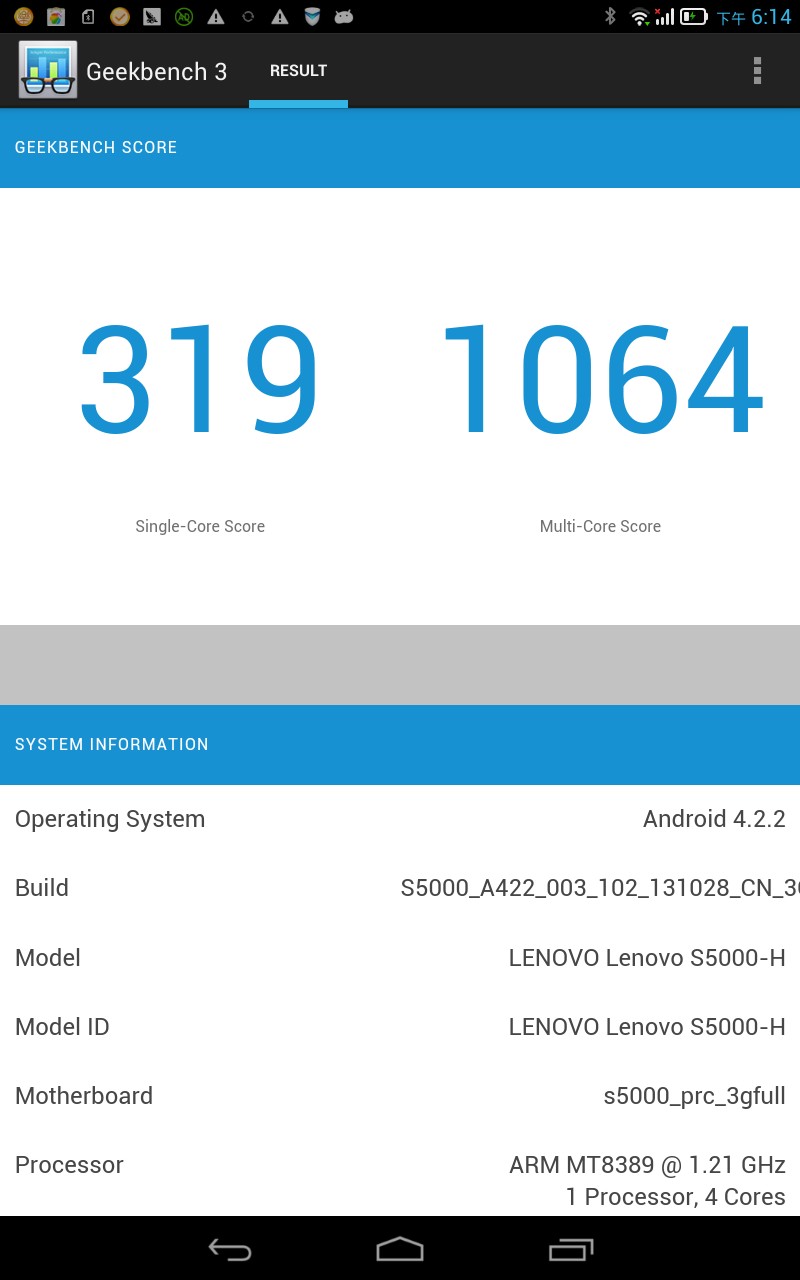Tap the Android back navigation button

pyautogui.click(x=229, y=1249)
